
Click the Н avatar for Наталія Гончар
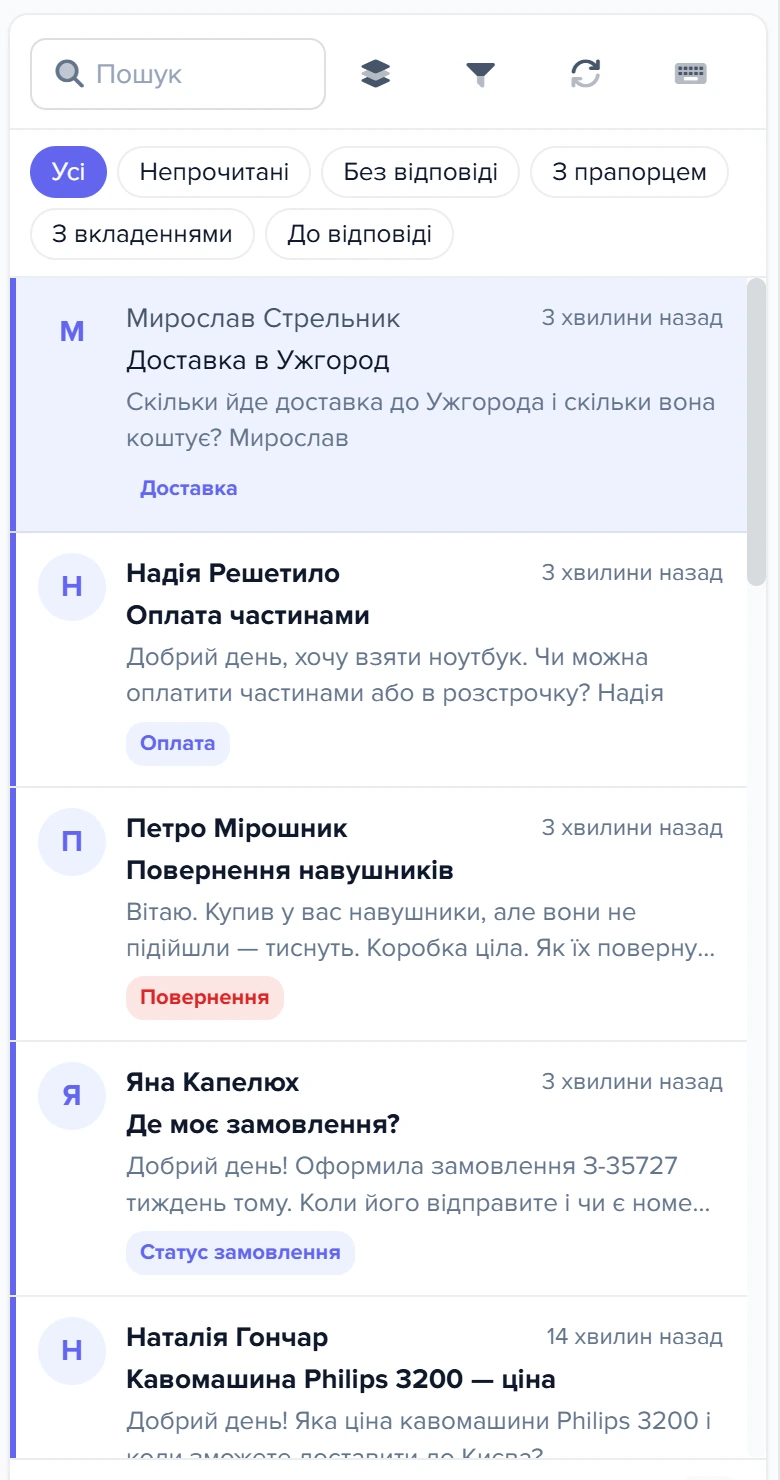point(72,1351)
